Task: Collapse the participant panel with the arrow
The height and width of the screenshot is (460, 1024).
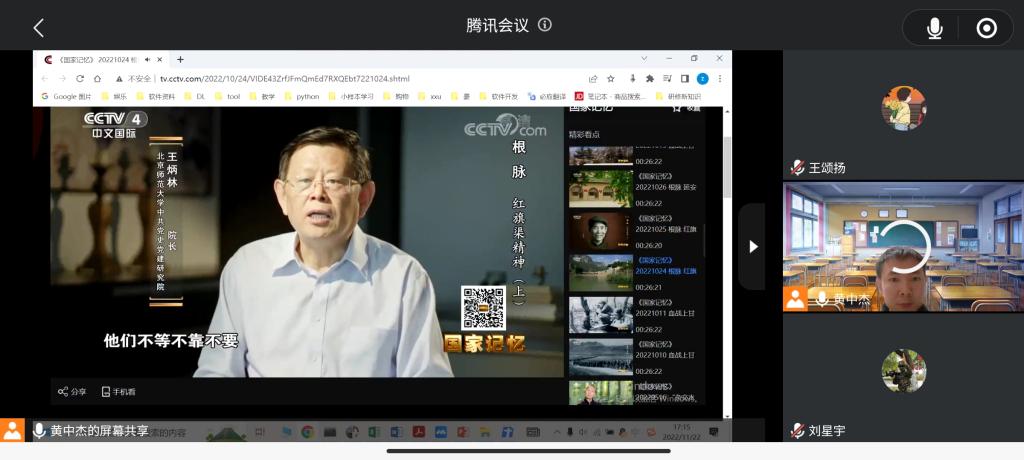Action: pyautogui.click(x=753, y=246)
